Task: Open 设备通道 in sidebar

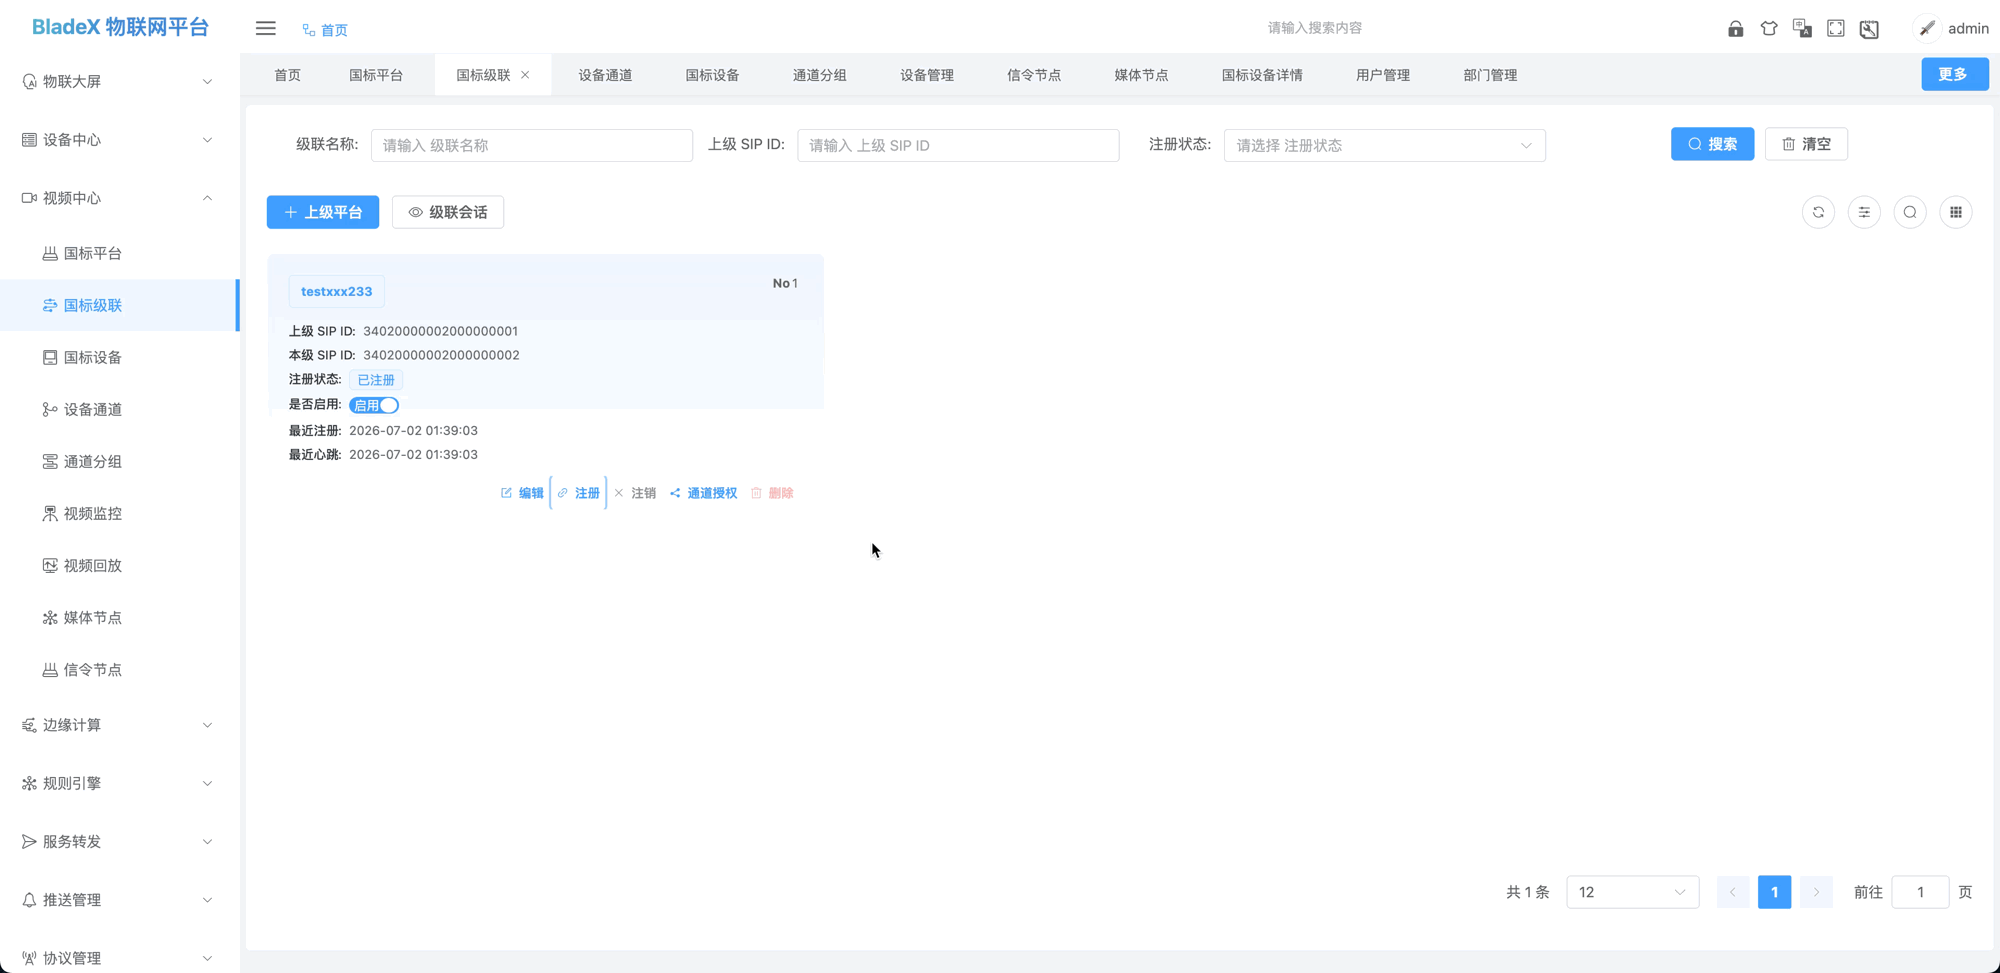Action: tap(120, 409)
